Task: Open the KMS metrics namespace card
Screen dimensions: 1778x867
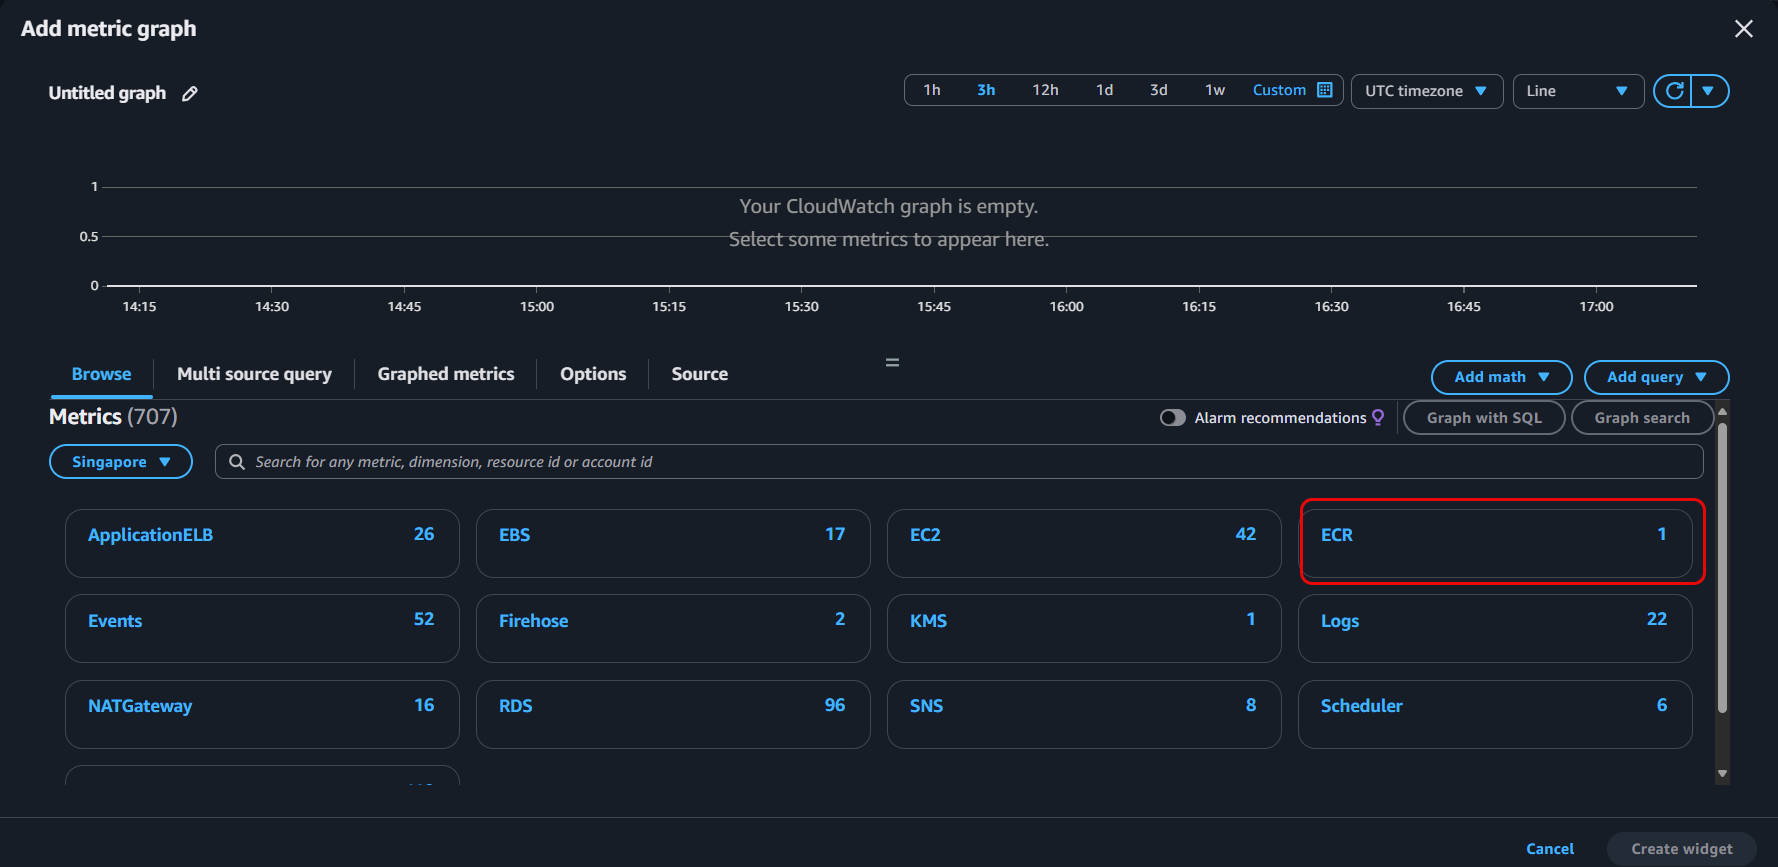Action: coord(1084,628)
